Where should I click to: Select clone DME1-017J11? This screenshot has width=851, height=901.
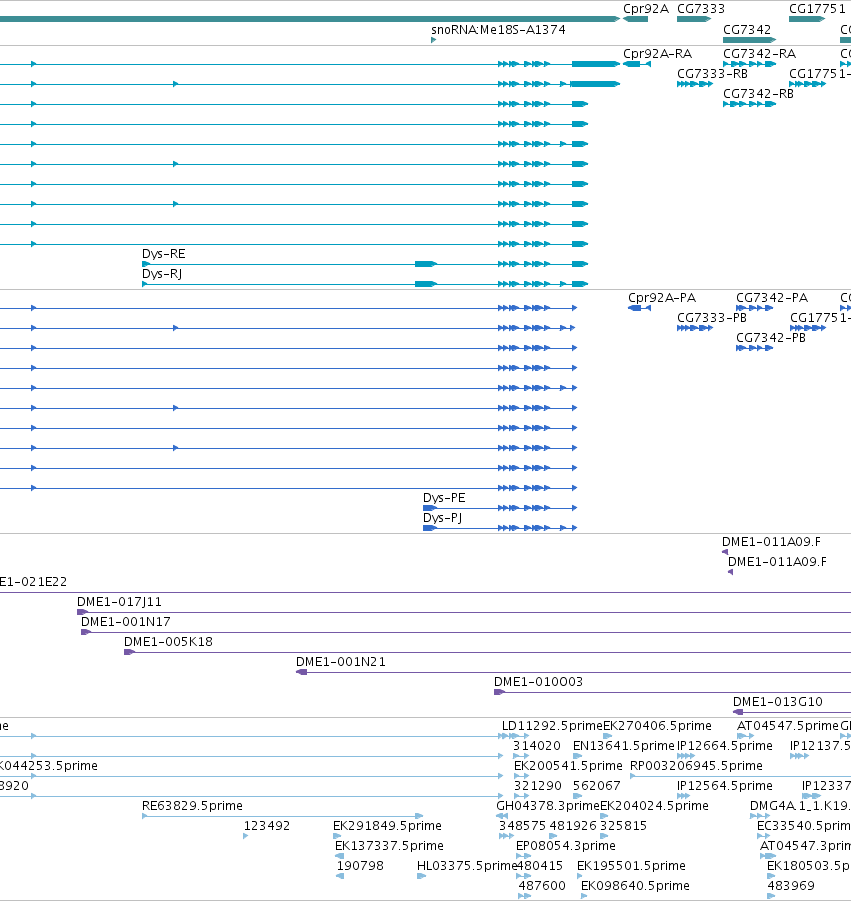tap(120, 602)
